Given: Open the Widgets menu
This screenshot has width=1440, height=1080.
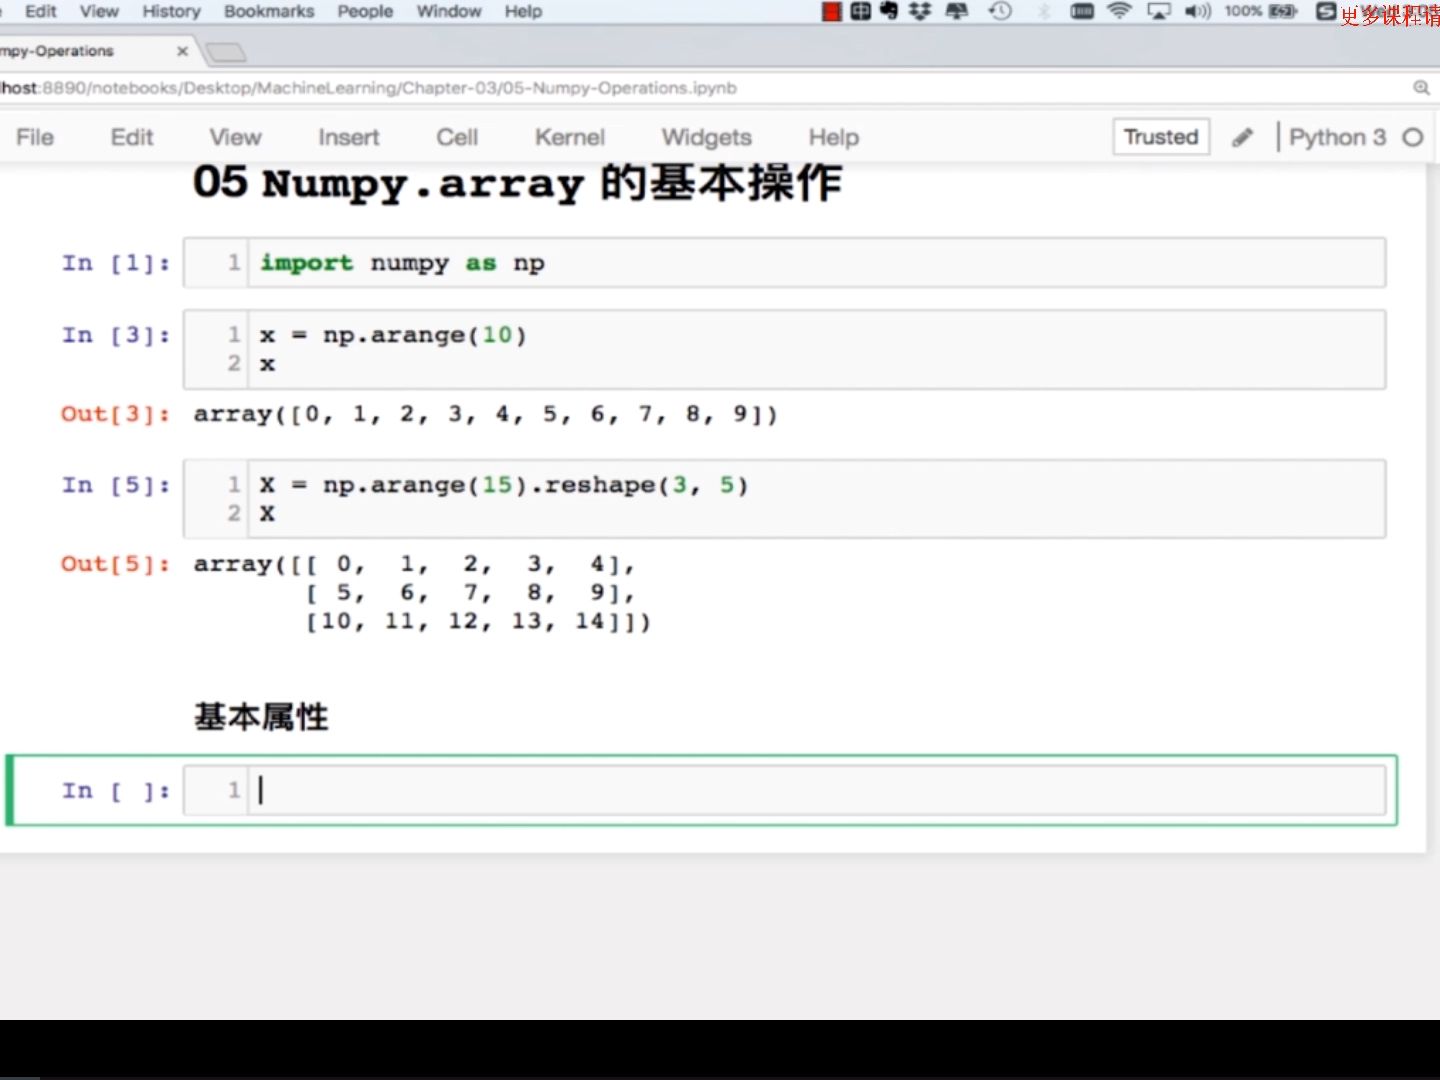Looking at the screenshot, I should coord(706,137).
